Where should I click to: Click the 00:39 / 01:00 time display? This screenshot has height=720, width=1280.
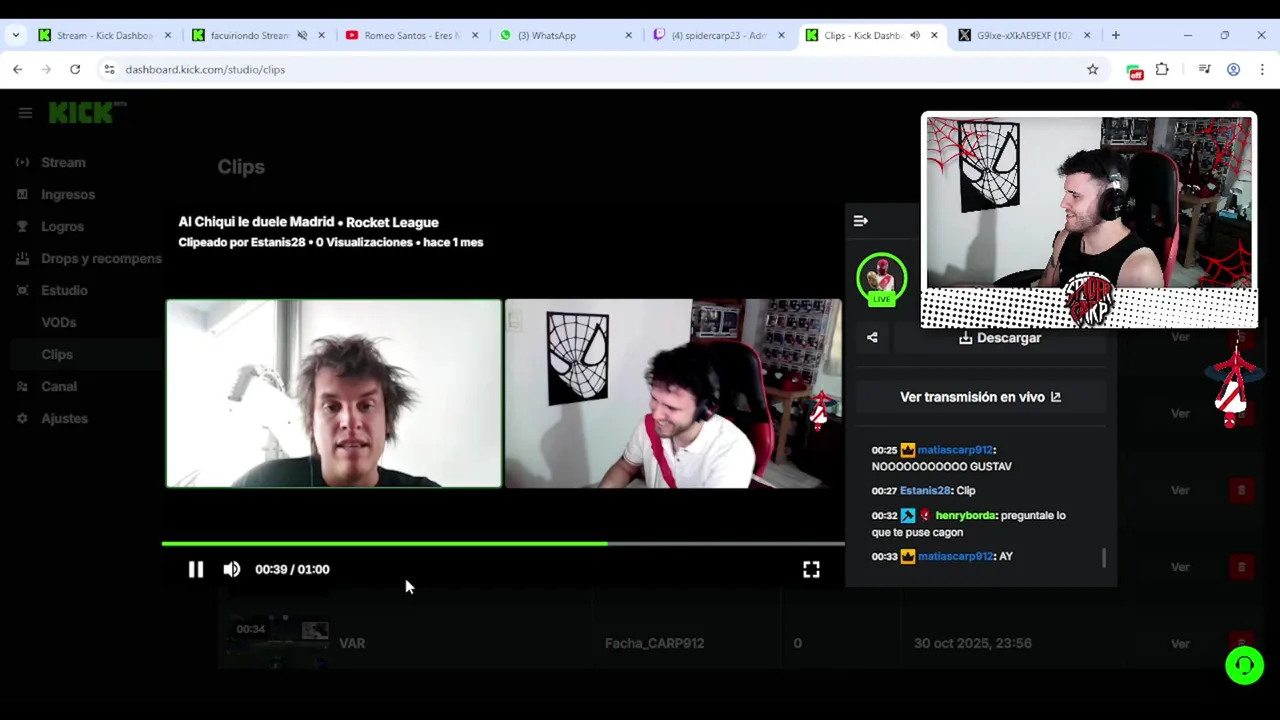tap(292, 569)
